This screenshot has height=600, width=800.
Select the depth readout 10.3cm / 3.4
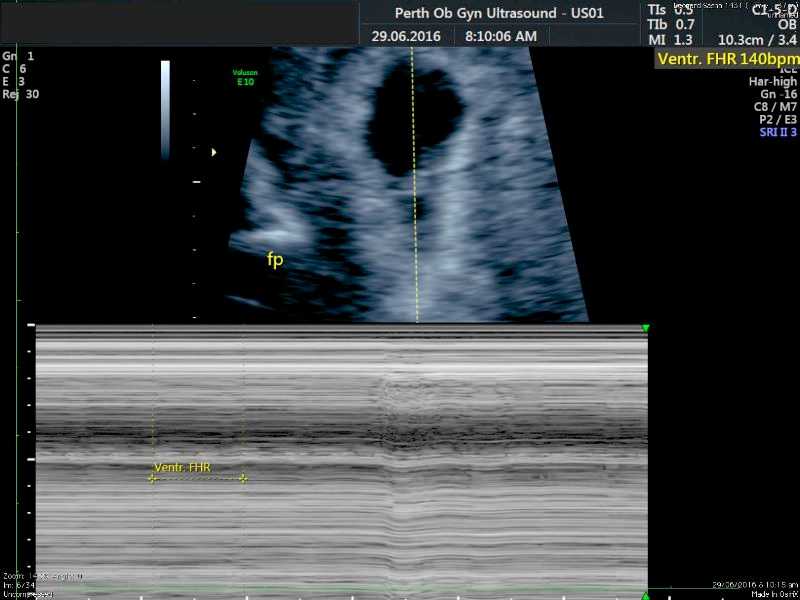755,41
